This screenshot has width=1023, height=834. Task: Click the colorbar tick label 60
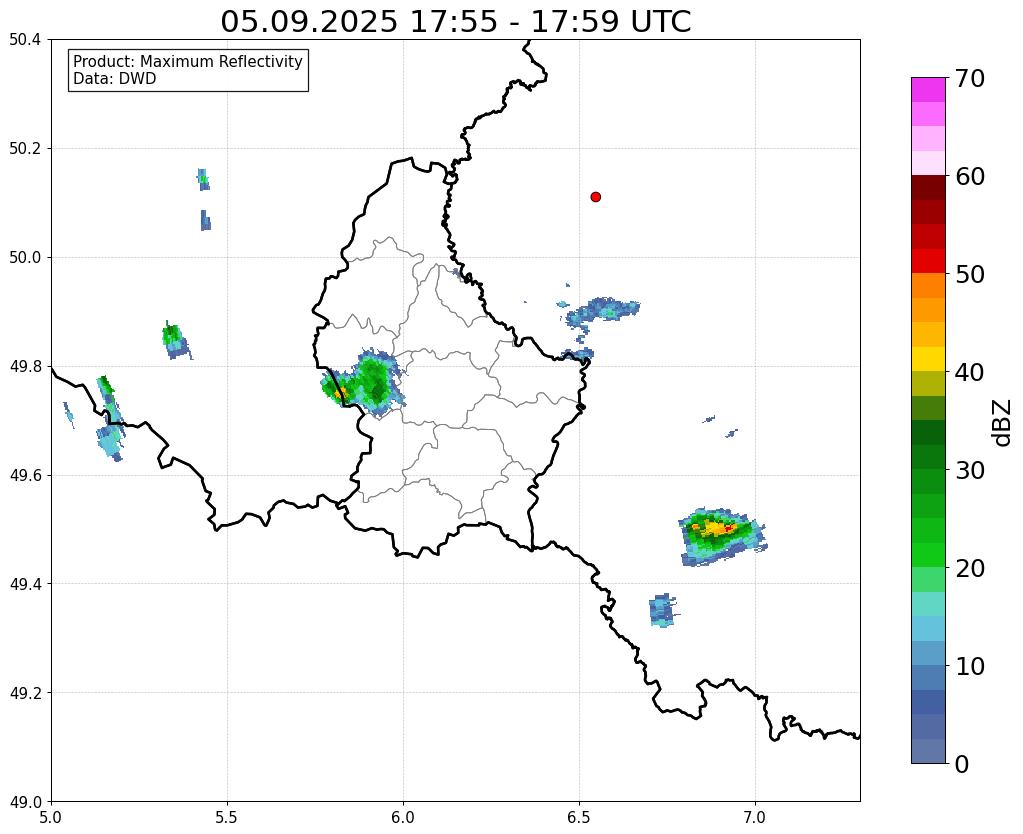click(x=970, y=176)
